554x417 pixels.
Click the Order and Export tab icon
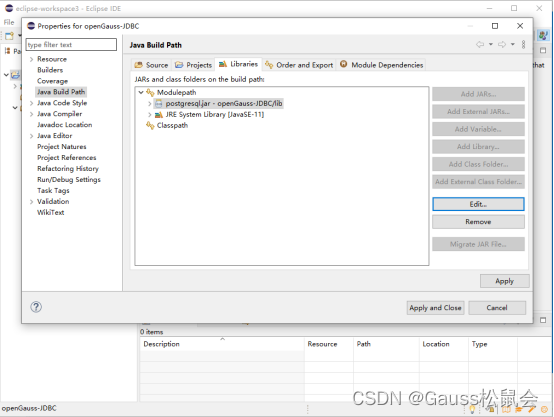(x=269, y=65)
